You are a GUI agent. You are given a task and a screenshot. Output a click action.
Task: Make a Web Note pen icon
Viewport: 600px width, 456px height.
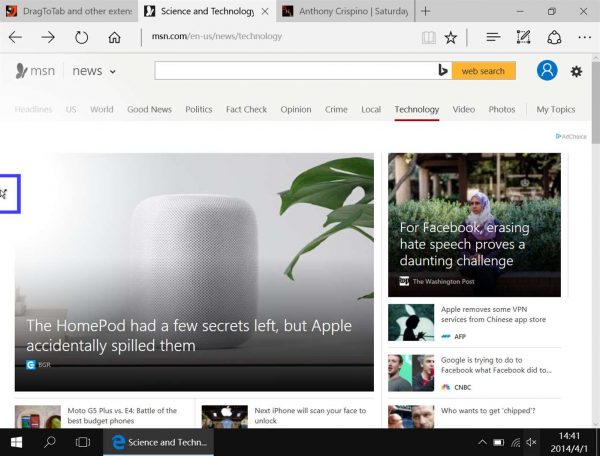[523, 37]
